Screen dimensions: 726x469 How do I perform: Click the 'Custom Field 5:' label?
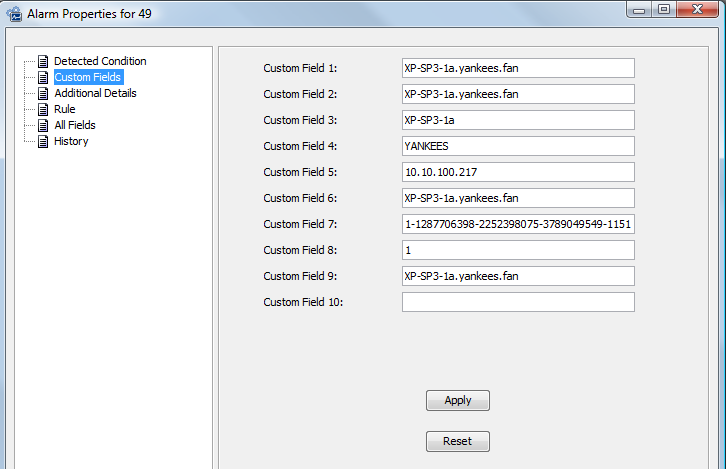300,172
